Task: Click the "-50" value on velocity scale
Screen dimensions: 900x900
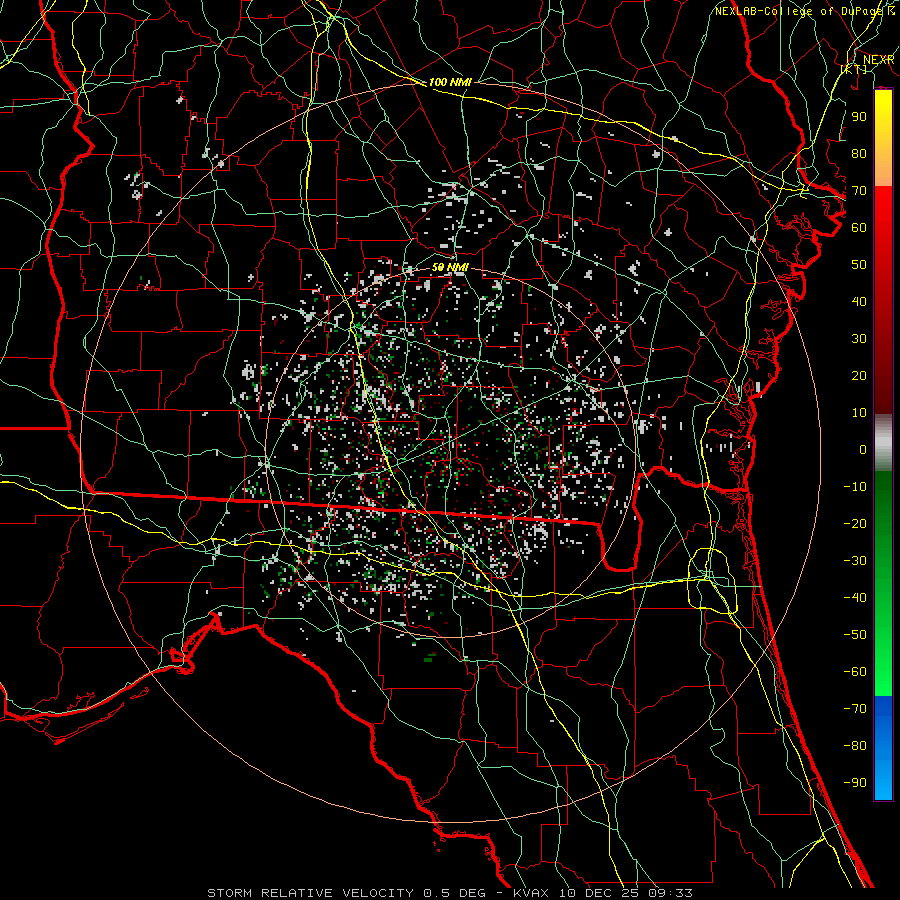Action: [855, 634]
